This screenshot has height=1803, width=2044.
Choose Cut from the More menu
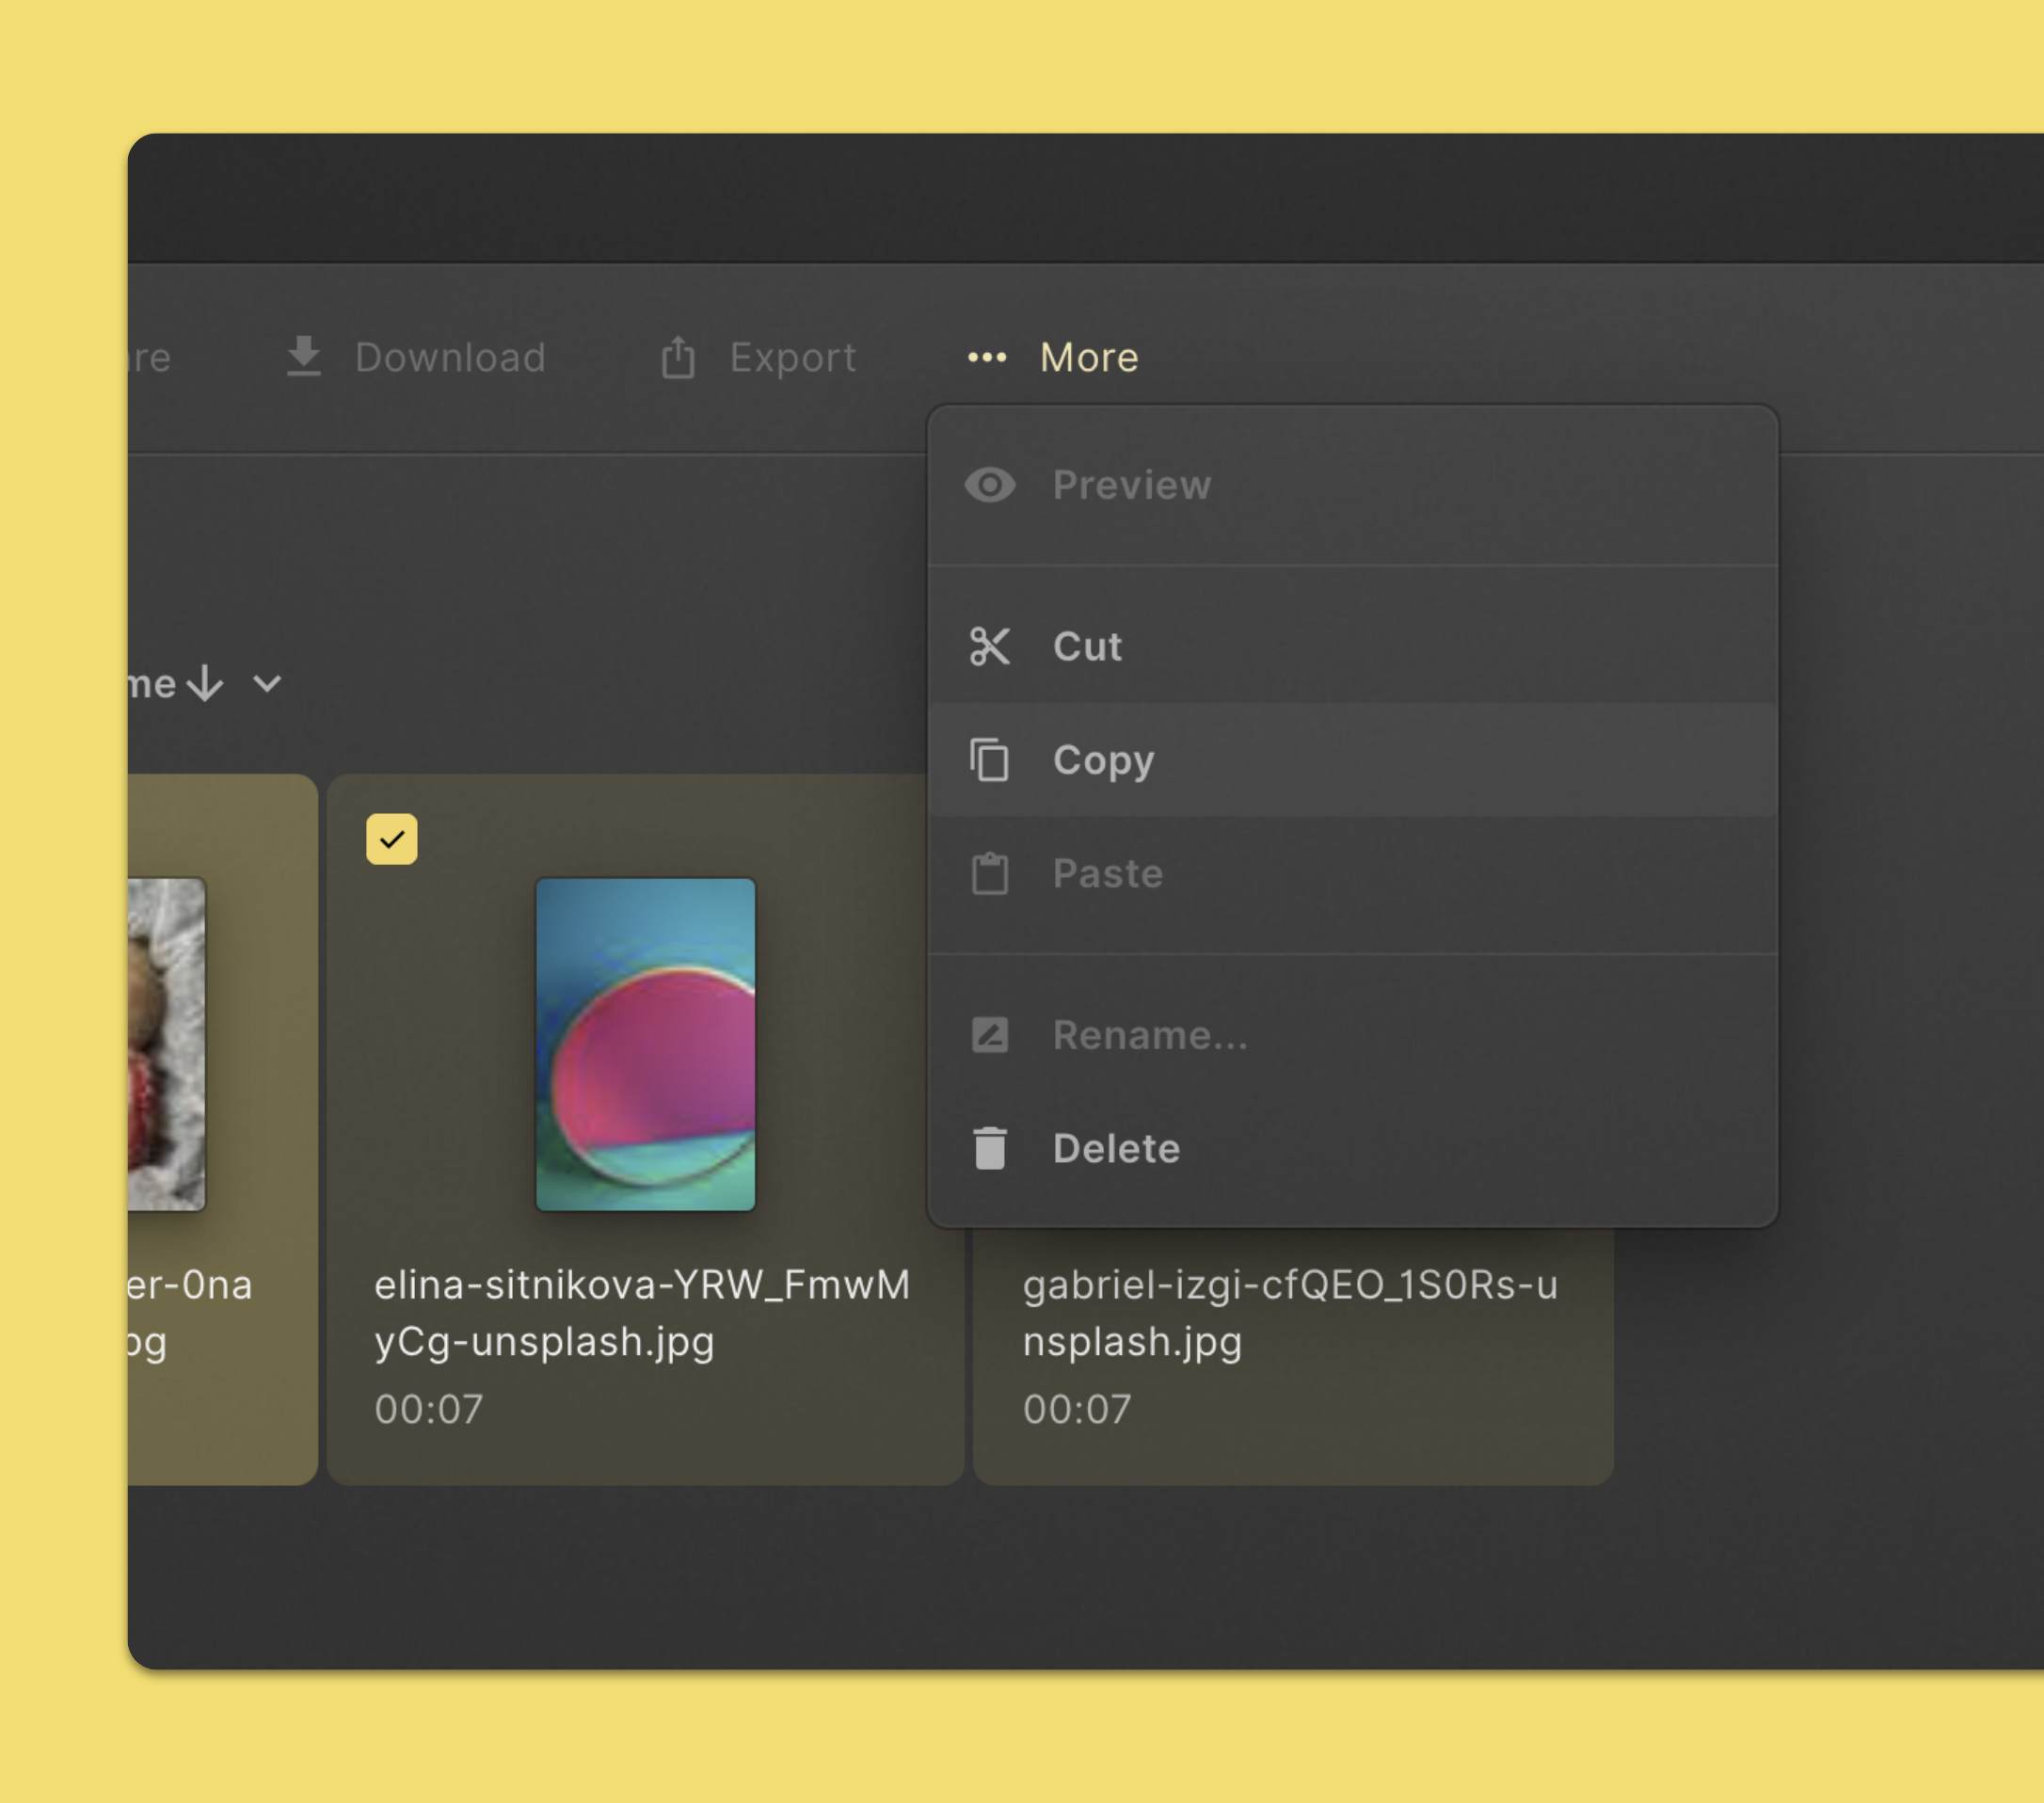(x=1353, y=646)
